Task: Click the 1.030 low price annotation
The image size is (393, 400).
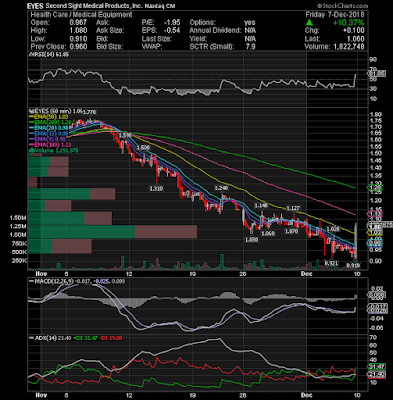Action: point(251,239)
